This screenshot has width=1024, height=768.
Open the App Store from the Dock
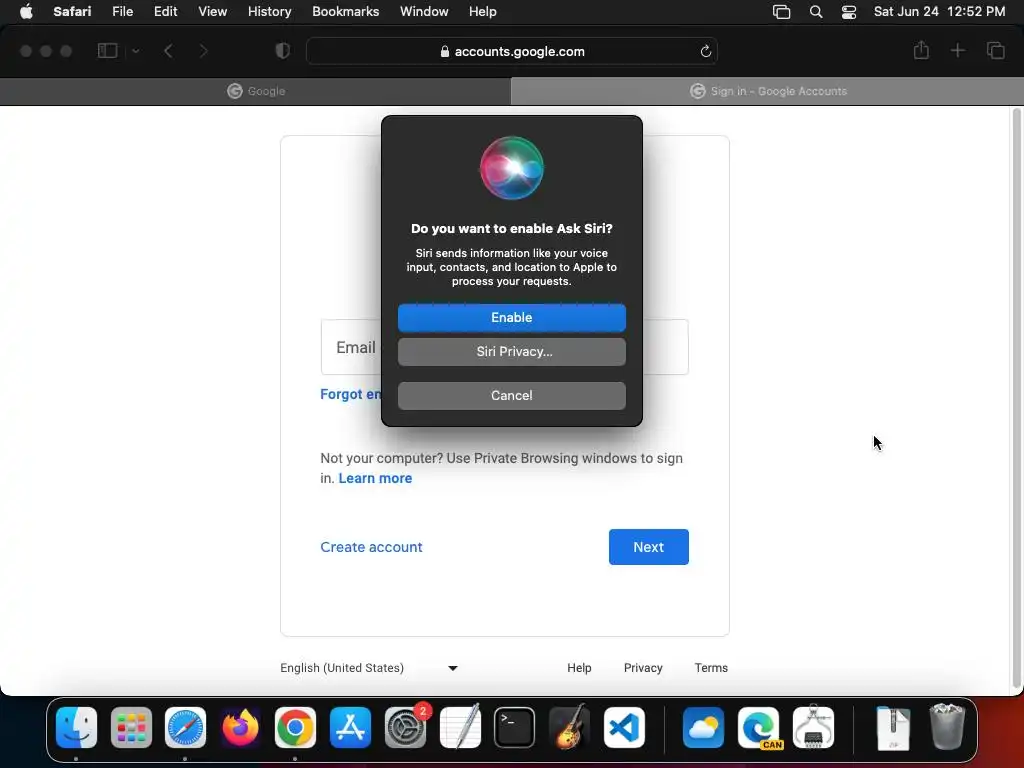click(x=350, y=727)
